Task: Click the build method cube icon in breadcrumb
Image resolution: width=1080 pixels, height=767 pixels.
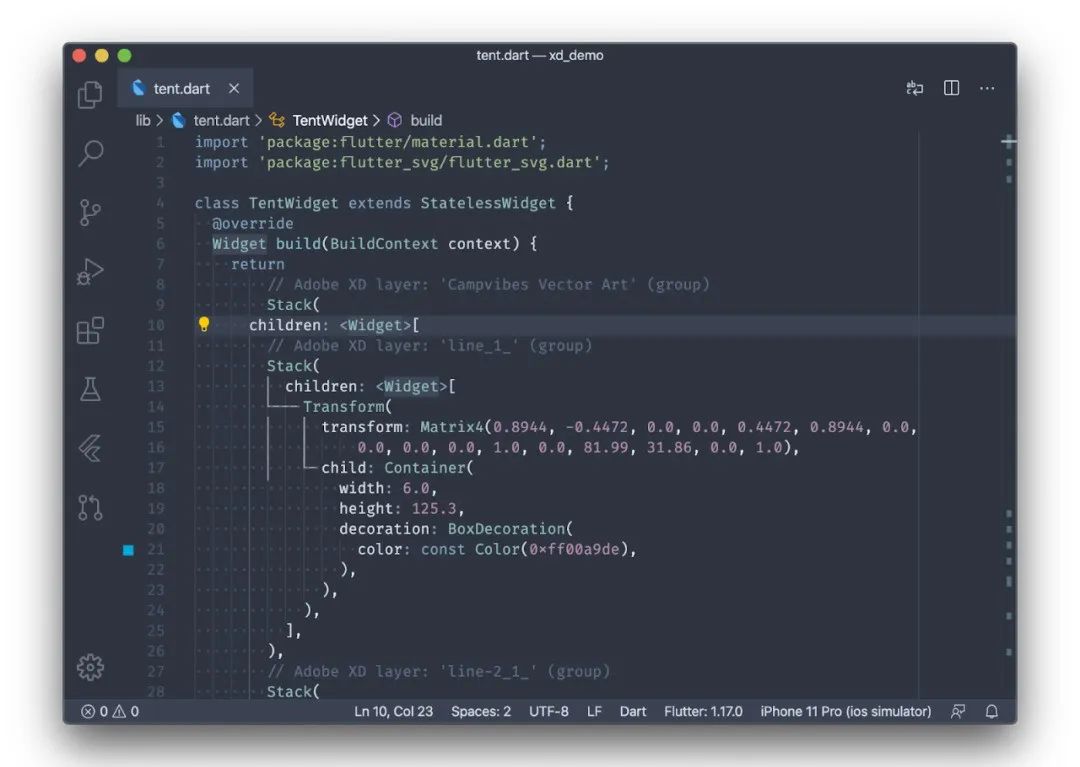Action: (395, 120)
